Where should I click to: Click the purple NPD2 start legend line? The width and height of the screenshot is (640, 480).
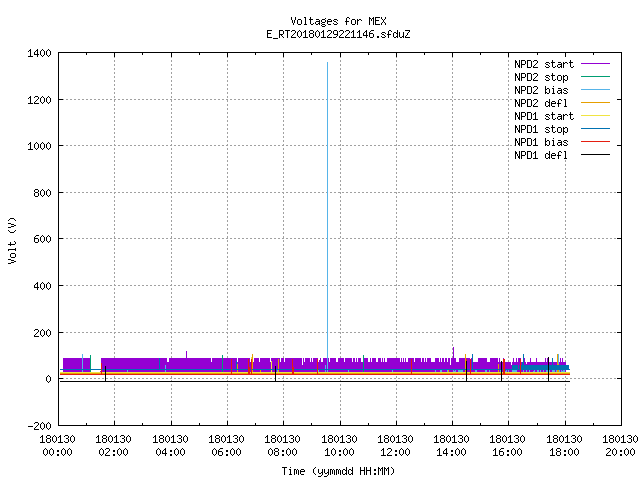click(x=596, y=64)
